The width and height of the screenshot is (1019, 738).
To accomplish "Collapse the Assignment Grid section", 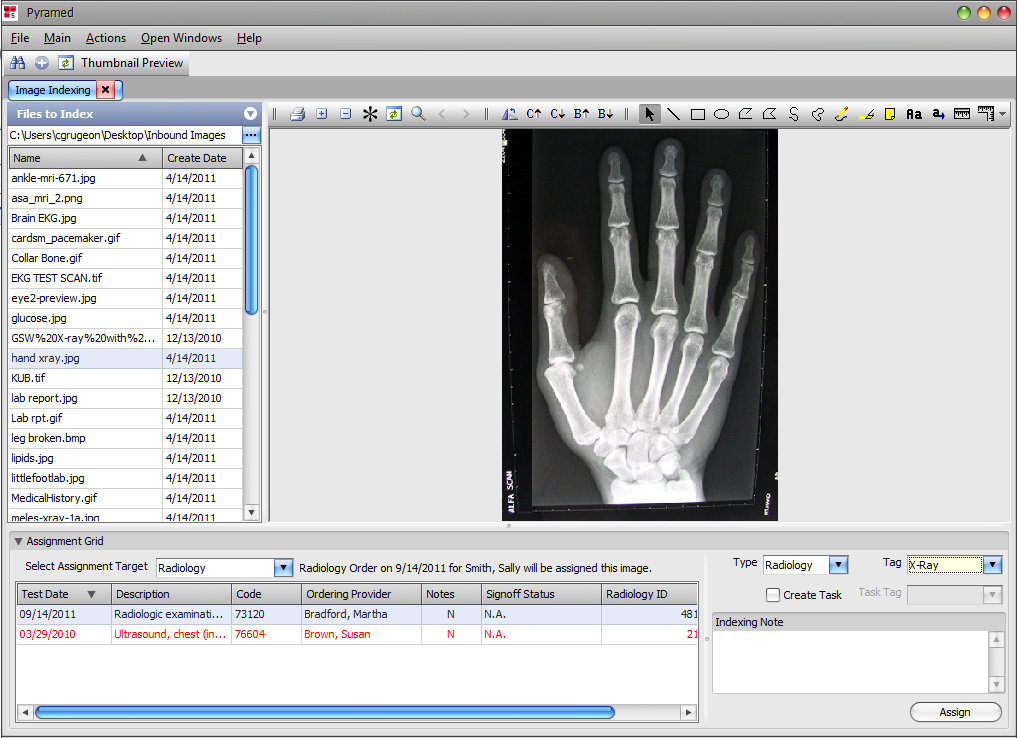I will 18,541.
